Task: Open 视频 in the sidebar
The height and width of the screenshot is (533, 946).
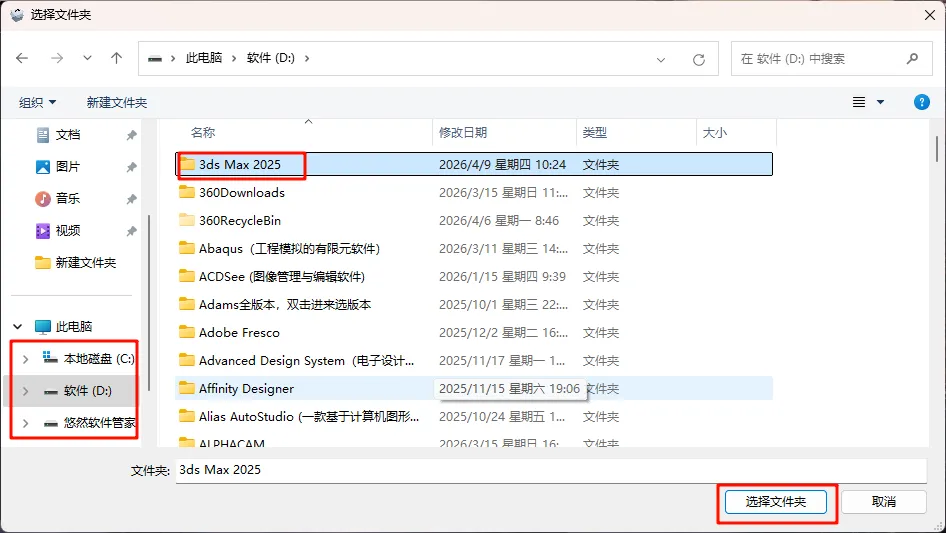Action: (68, 231)
